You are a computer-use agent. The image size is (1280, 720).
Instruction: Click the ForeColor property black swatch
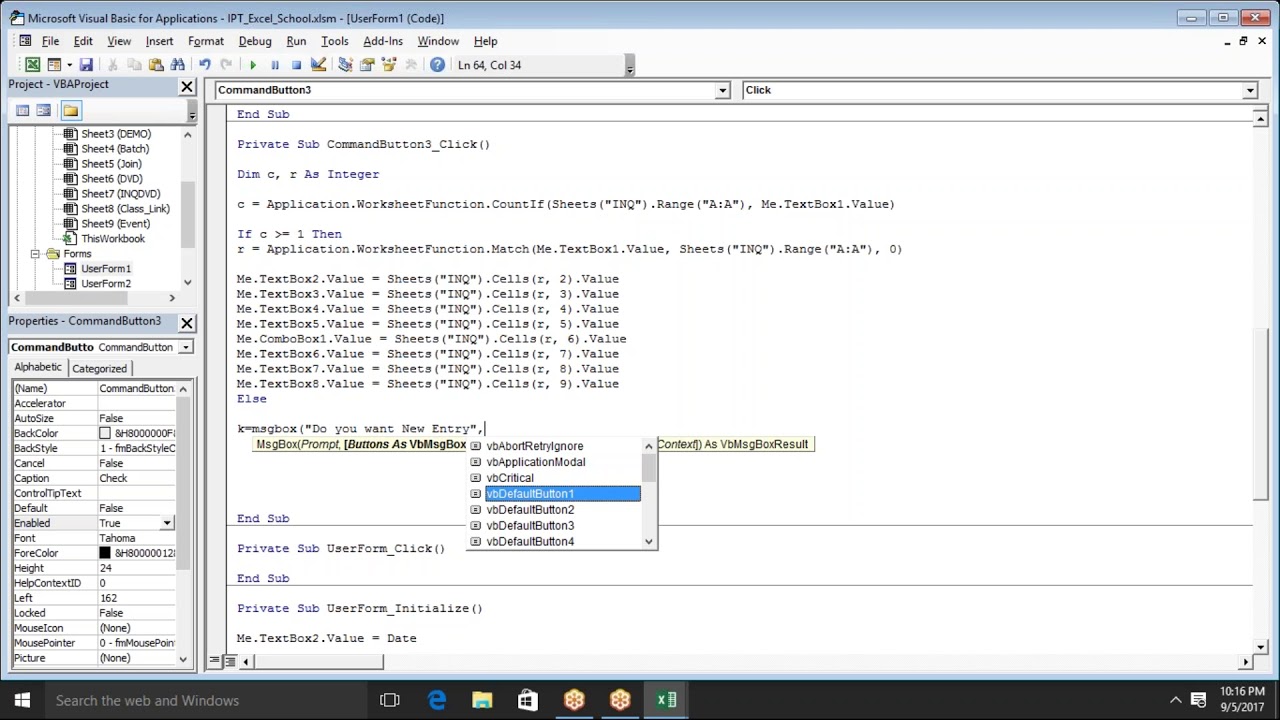pos(105,553)
